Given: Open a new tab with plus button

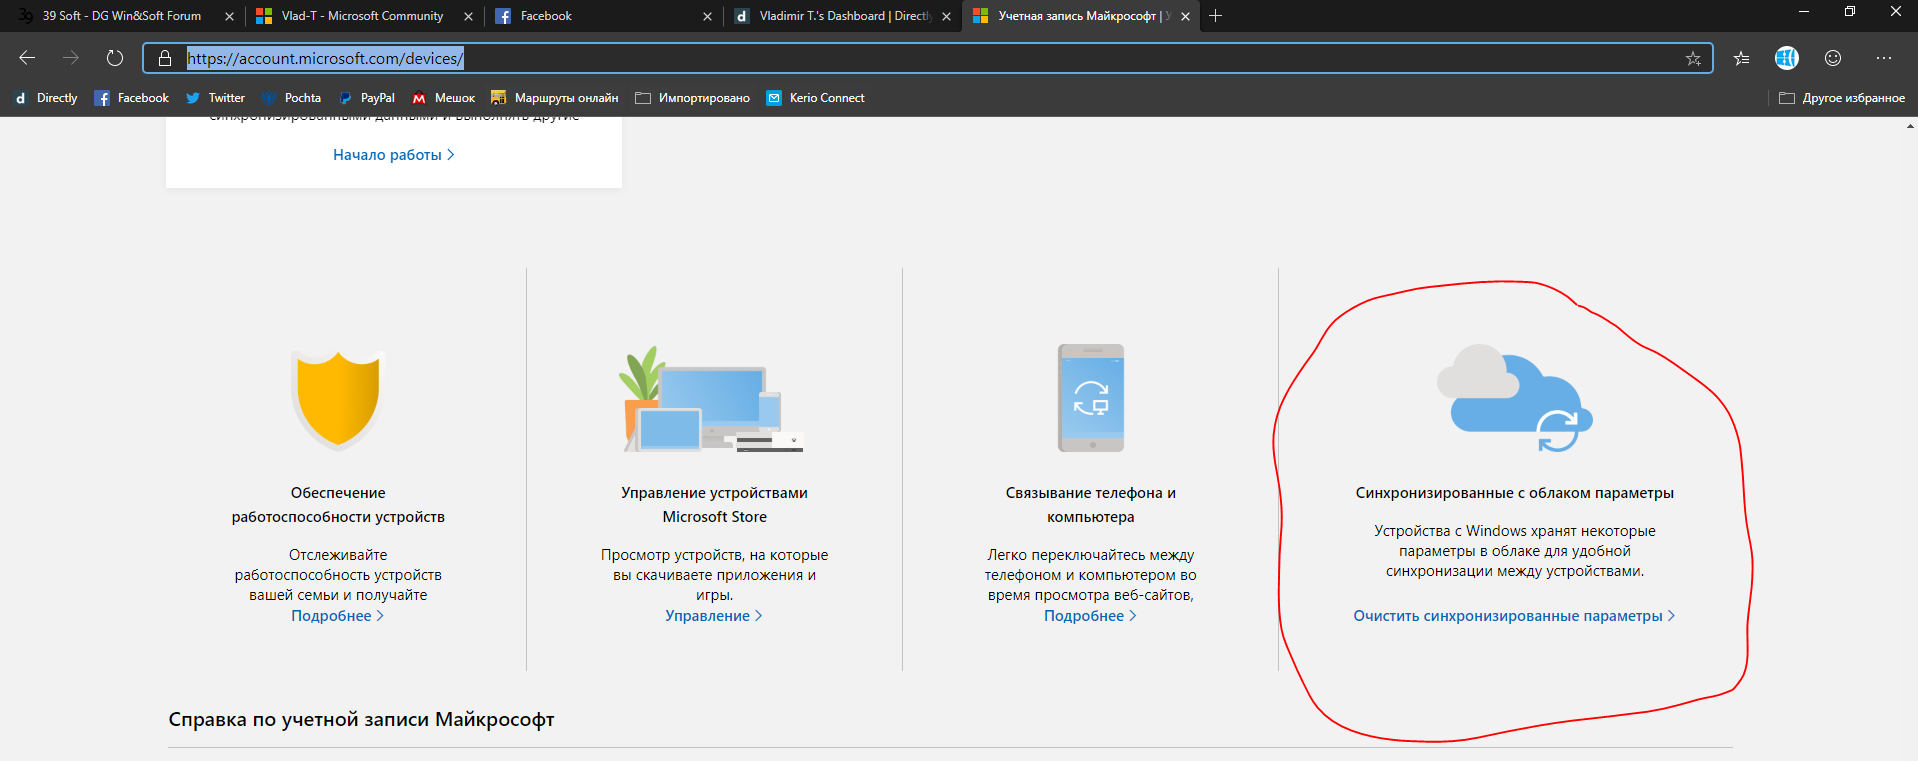Looking at the screenshot, I should coord(1216,16).
